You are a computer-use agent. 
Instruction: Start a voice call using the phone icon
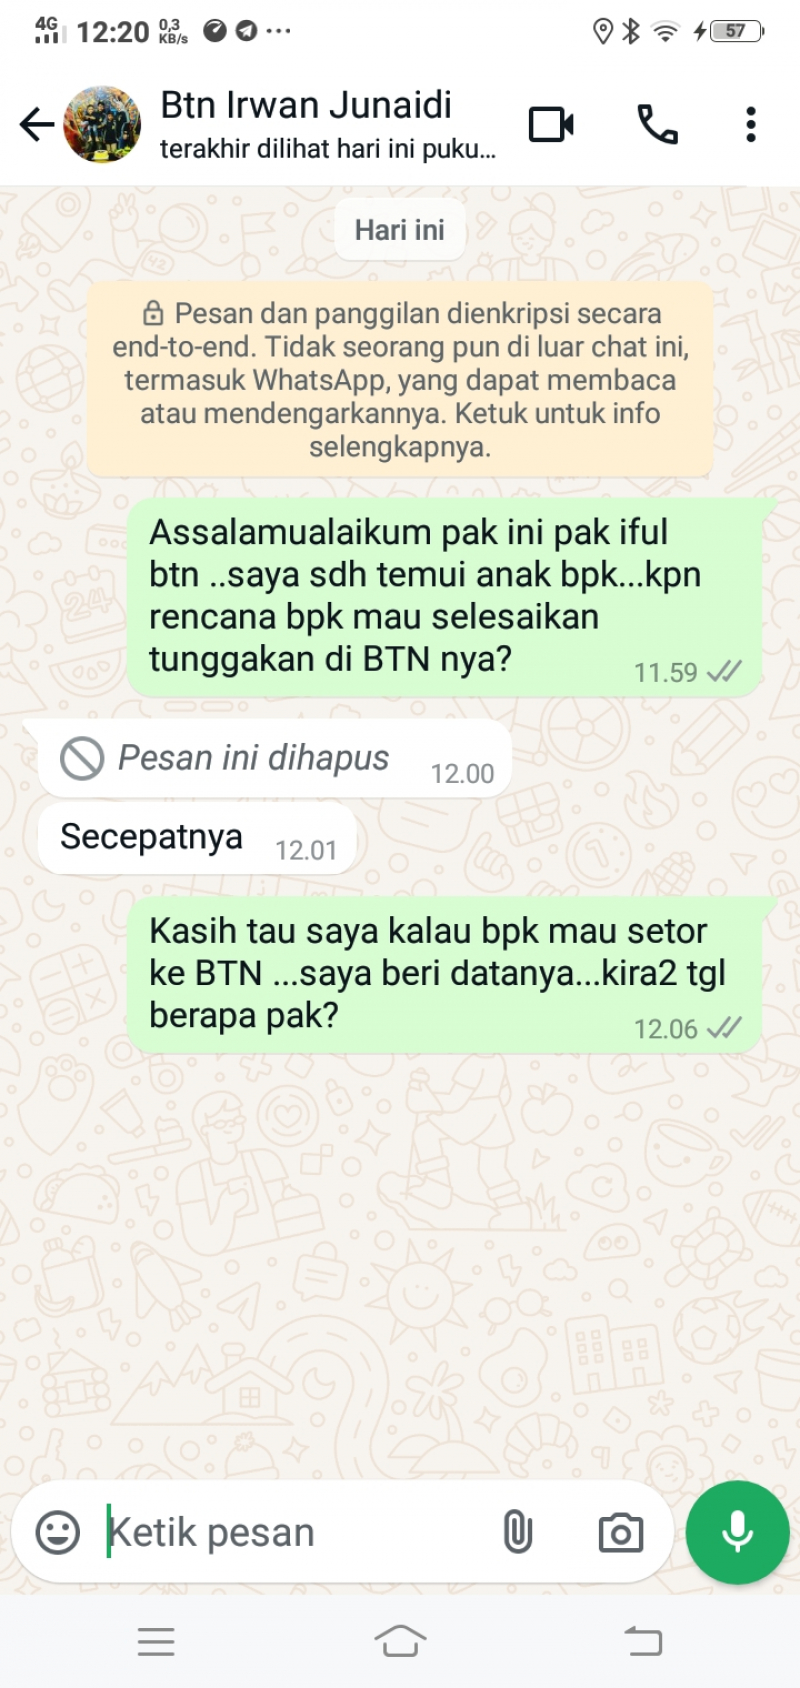tap(658, 125)
